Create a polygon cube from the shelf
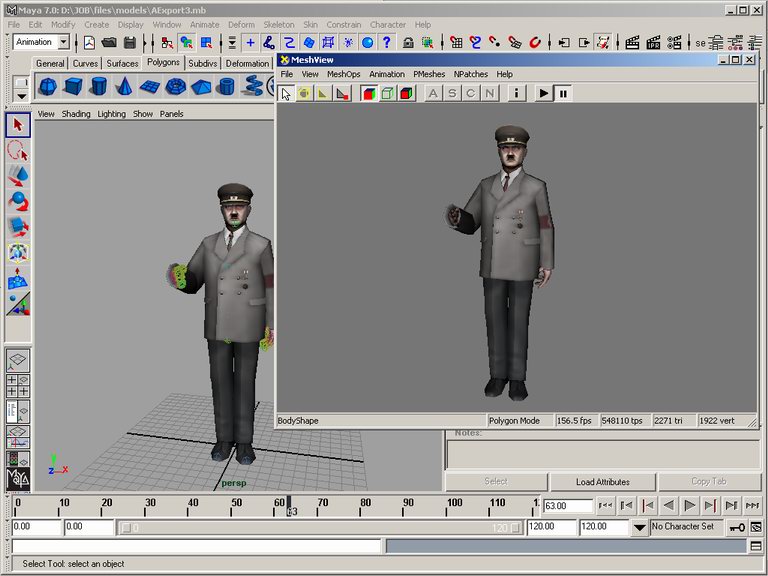This screenshot has height=576, width=768. point(73,87)
